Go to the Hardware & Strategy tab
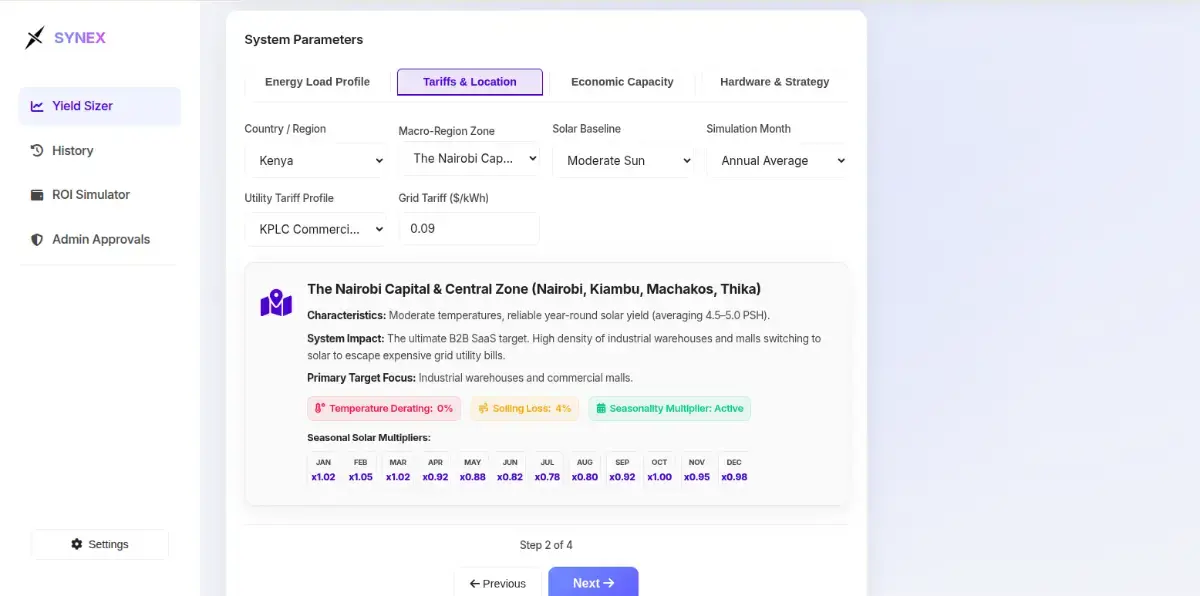1200x596 pixels. click(775, 82)
